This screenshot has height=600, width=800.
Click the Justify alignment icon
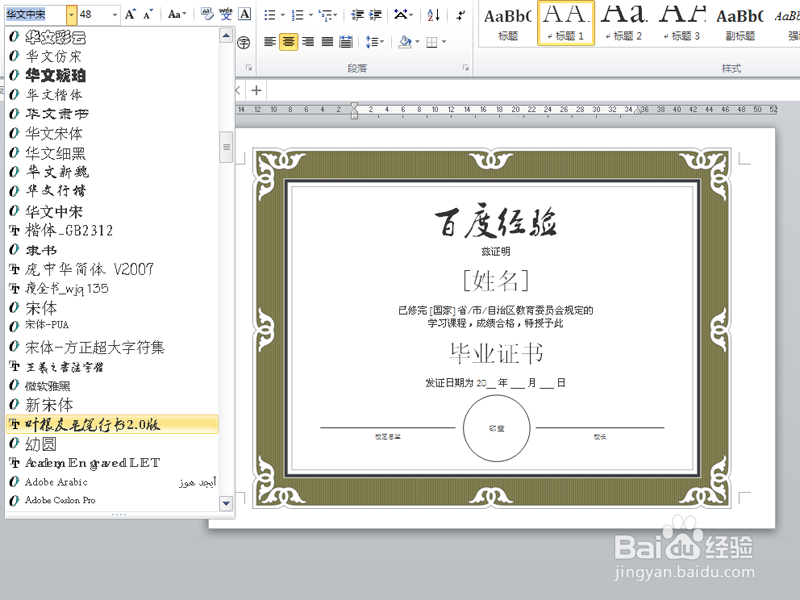pos(327,42)
